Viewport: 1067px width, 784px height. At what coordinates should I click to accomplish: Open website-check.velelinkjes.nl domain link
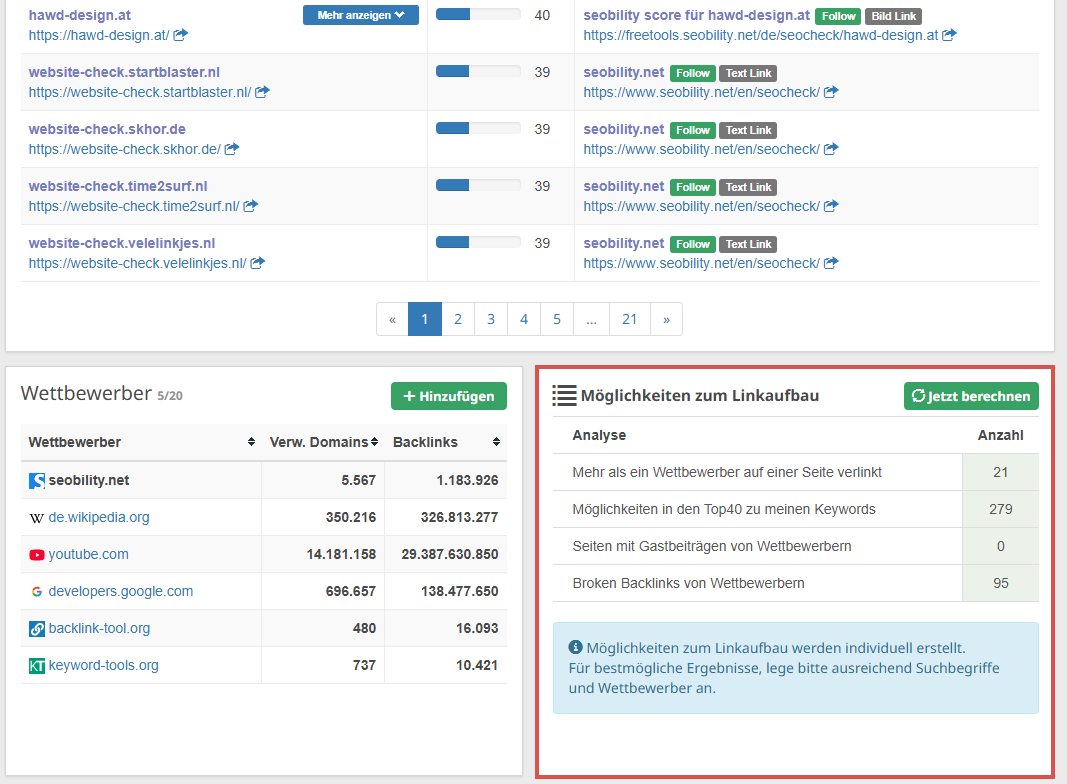[x=122, y=244]
